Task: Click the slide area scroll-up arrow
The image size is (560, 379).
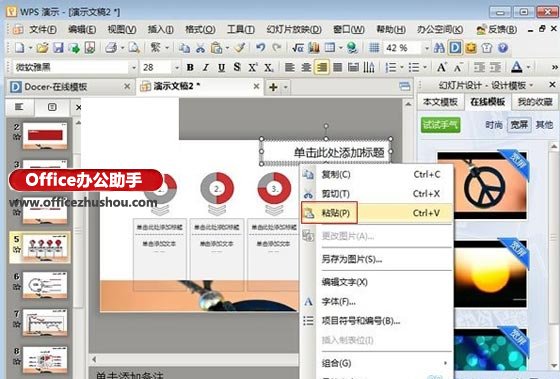Action: (408, 104)
